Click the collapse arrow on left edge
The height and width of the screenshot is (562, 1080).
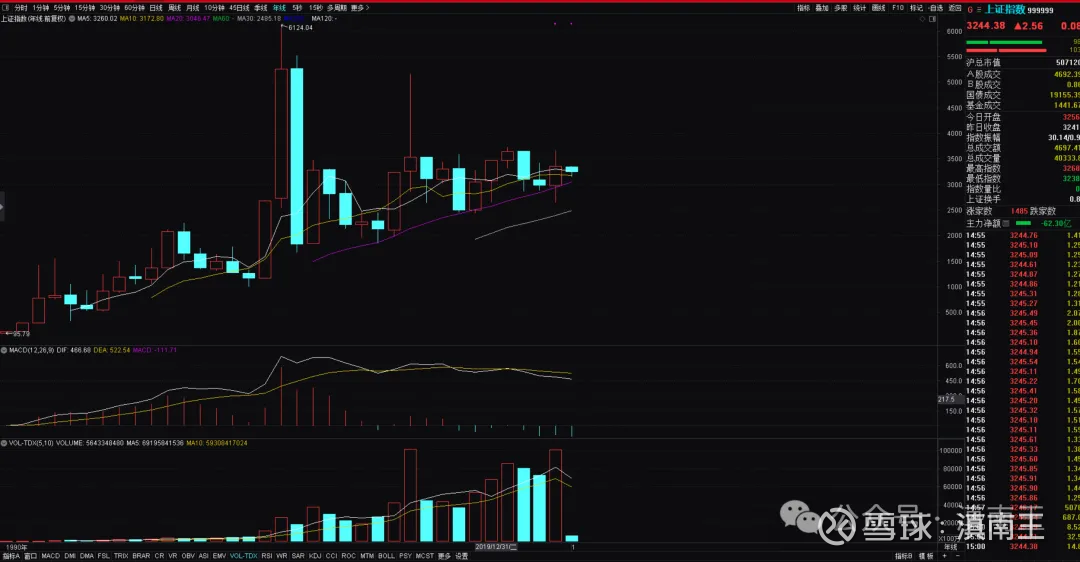2,207
